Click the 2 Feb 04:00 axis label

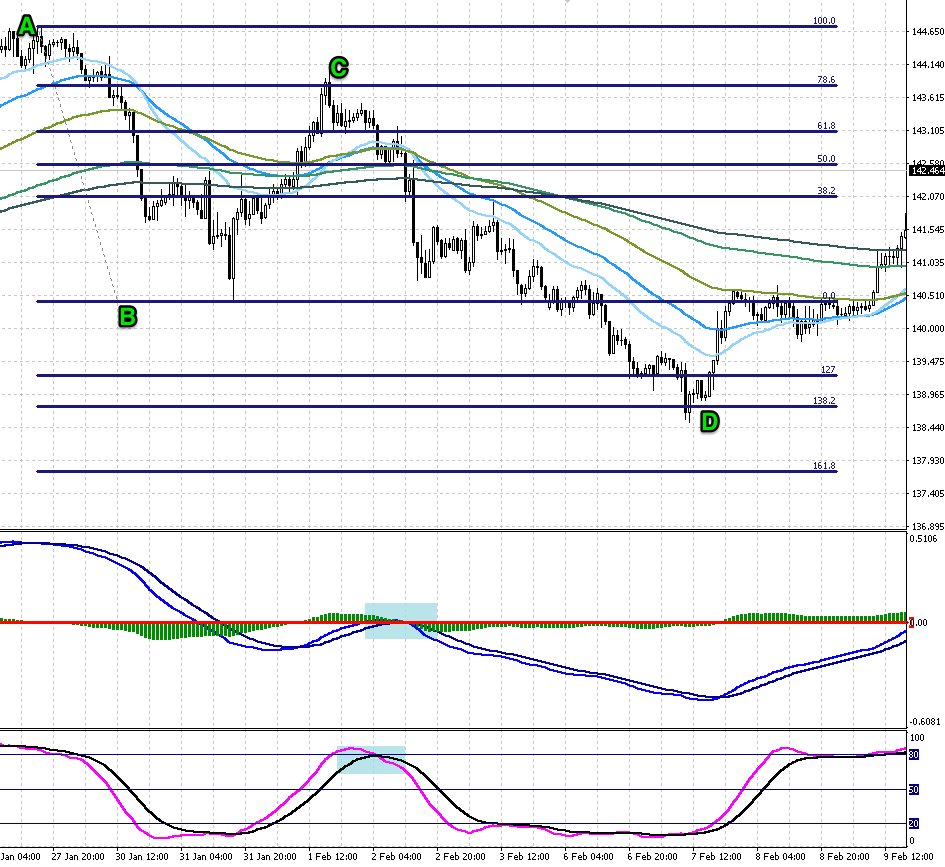tap(397, 857)
